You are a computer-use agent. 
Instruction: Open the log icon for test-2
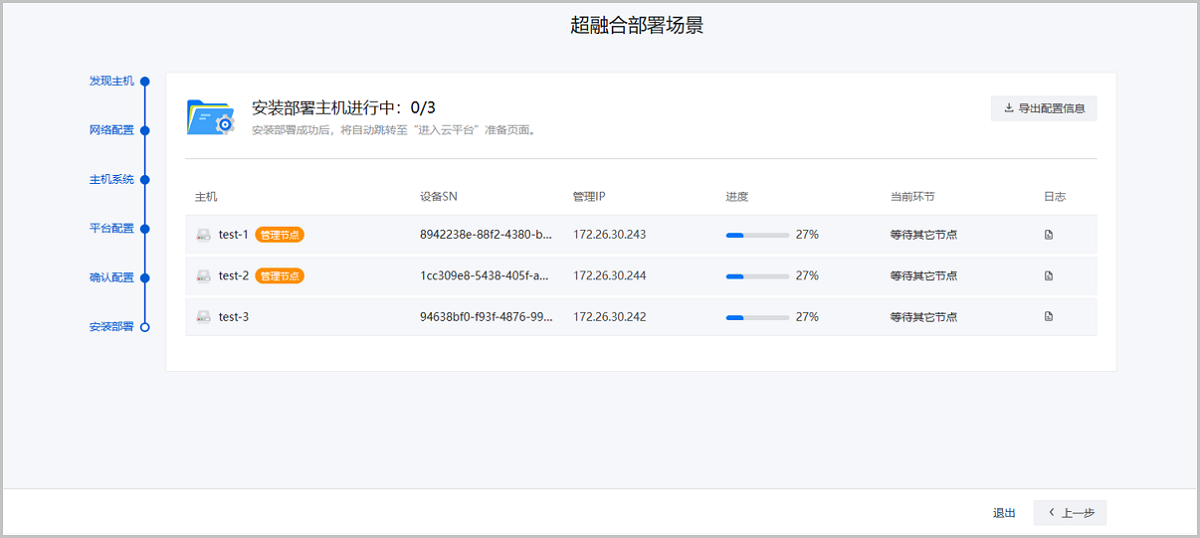coord(1048,276)
